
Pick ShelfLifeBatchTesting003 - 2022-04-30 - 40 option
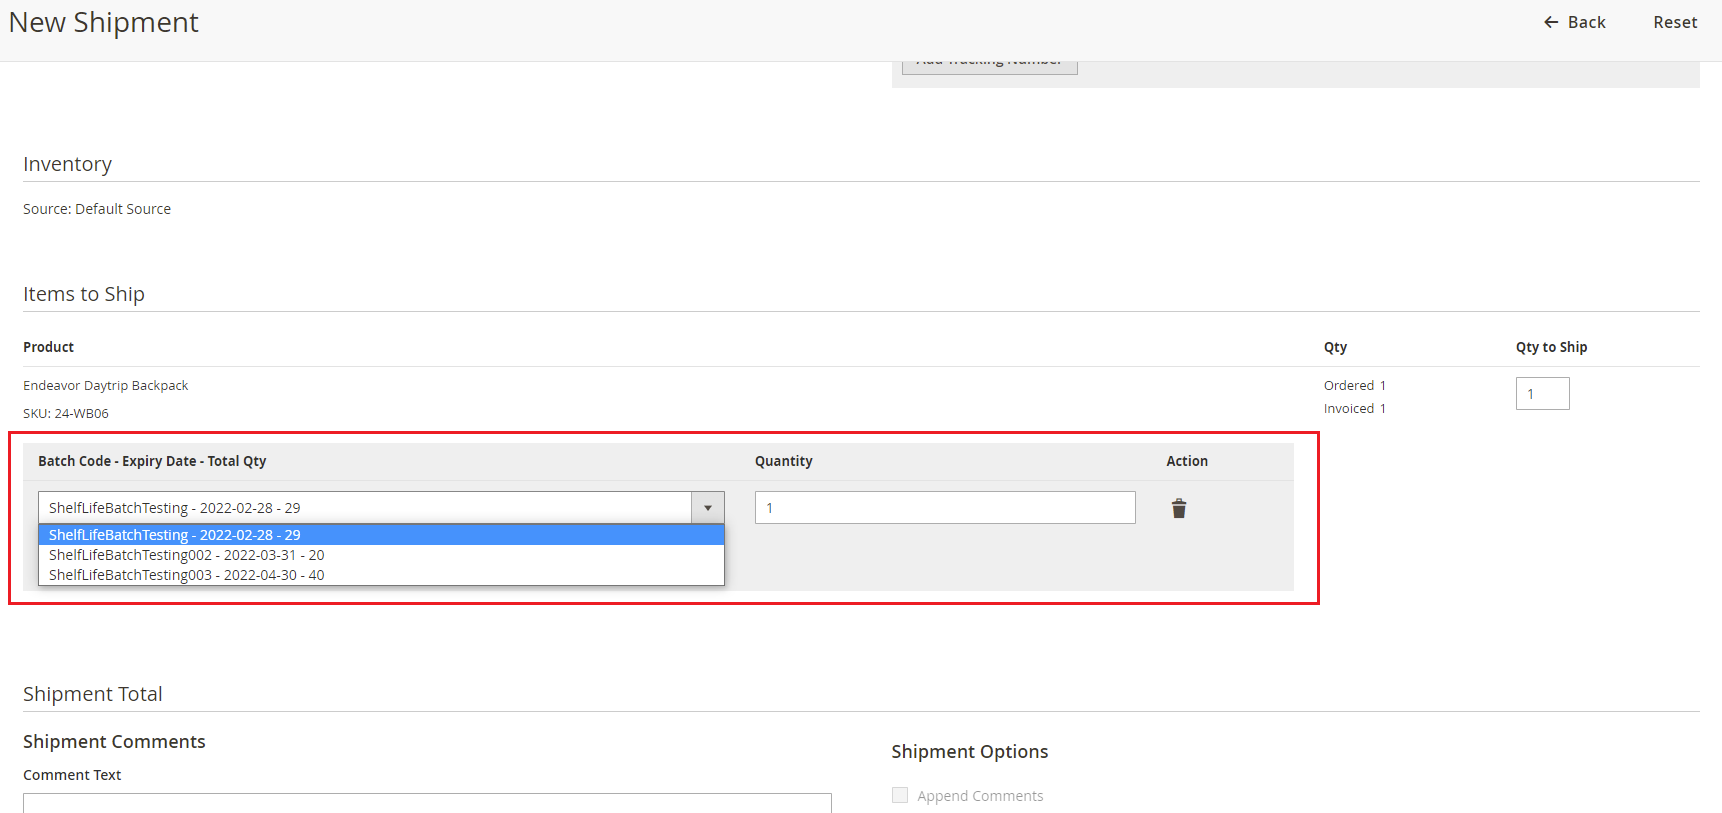(x=187, y=575)
